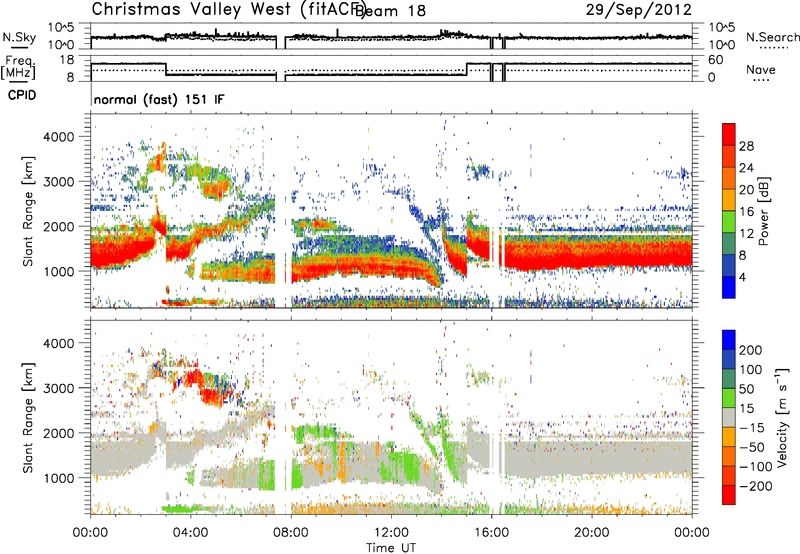
Task: Click the 'Power [dB]' colorbar label
Action: (763, 211)
